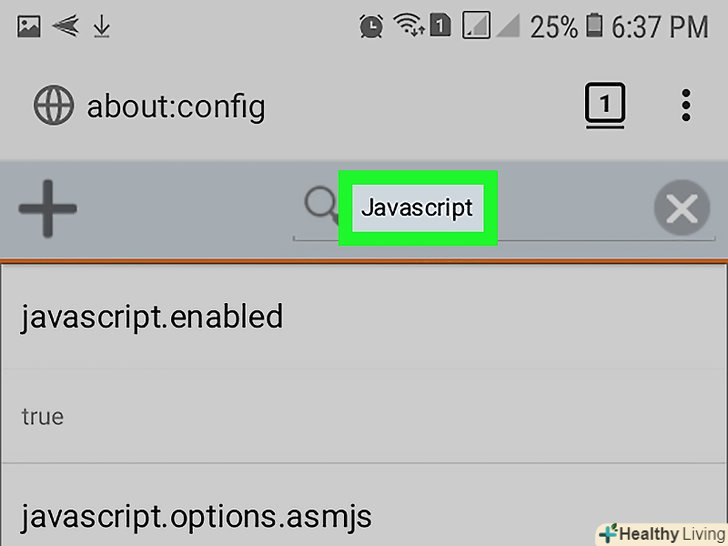Tap the plus add preference icon
This screenshot has height=546, width=728.
click(x=47, y=208)
